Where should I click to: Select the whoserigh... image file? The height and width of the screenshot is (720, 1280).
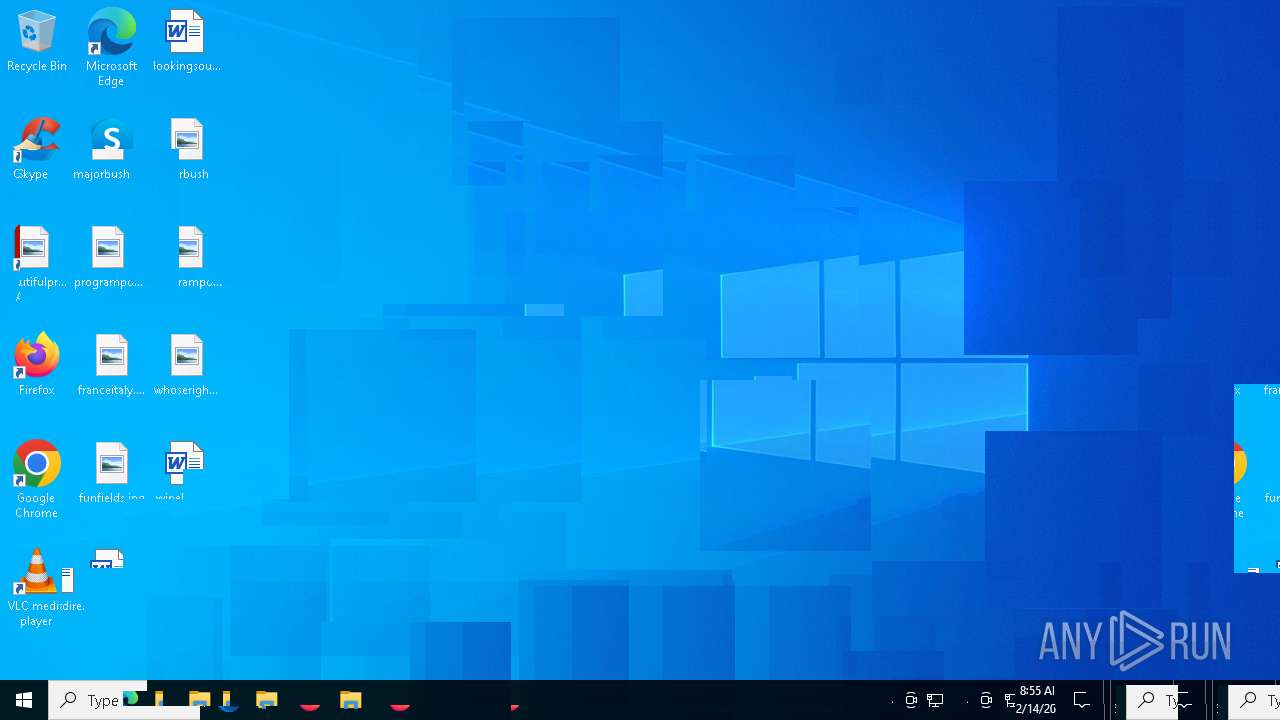[186, 365]
